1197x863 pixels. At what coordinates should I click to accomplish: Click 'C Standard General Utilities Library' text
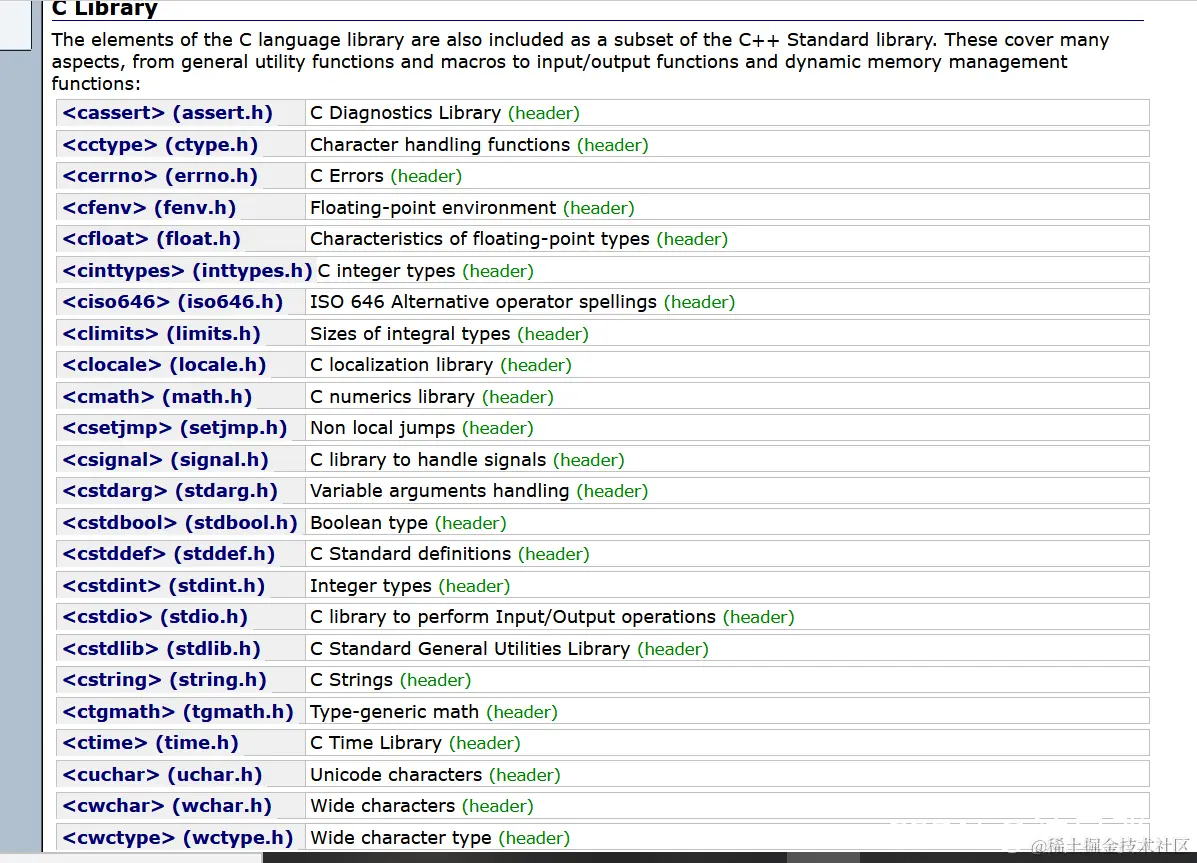pyautogui.click(x=470, y=648)
